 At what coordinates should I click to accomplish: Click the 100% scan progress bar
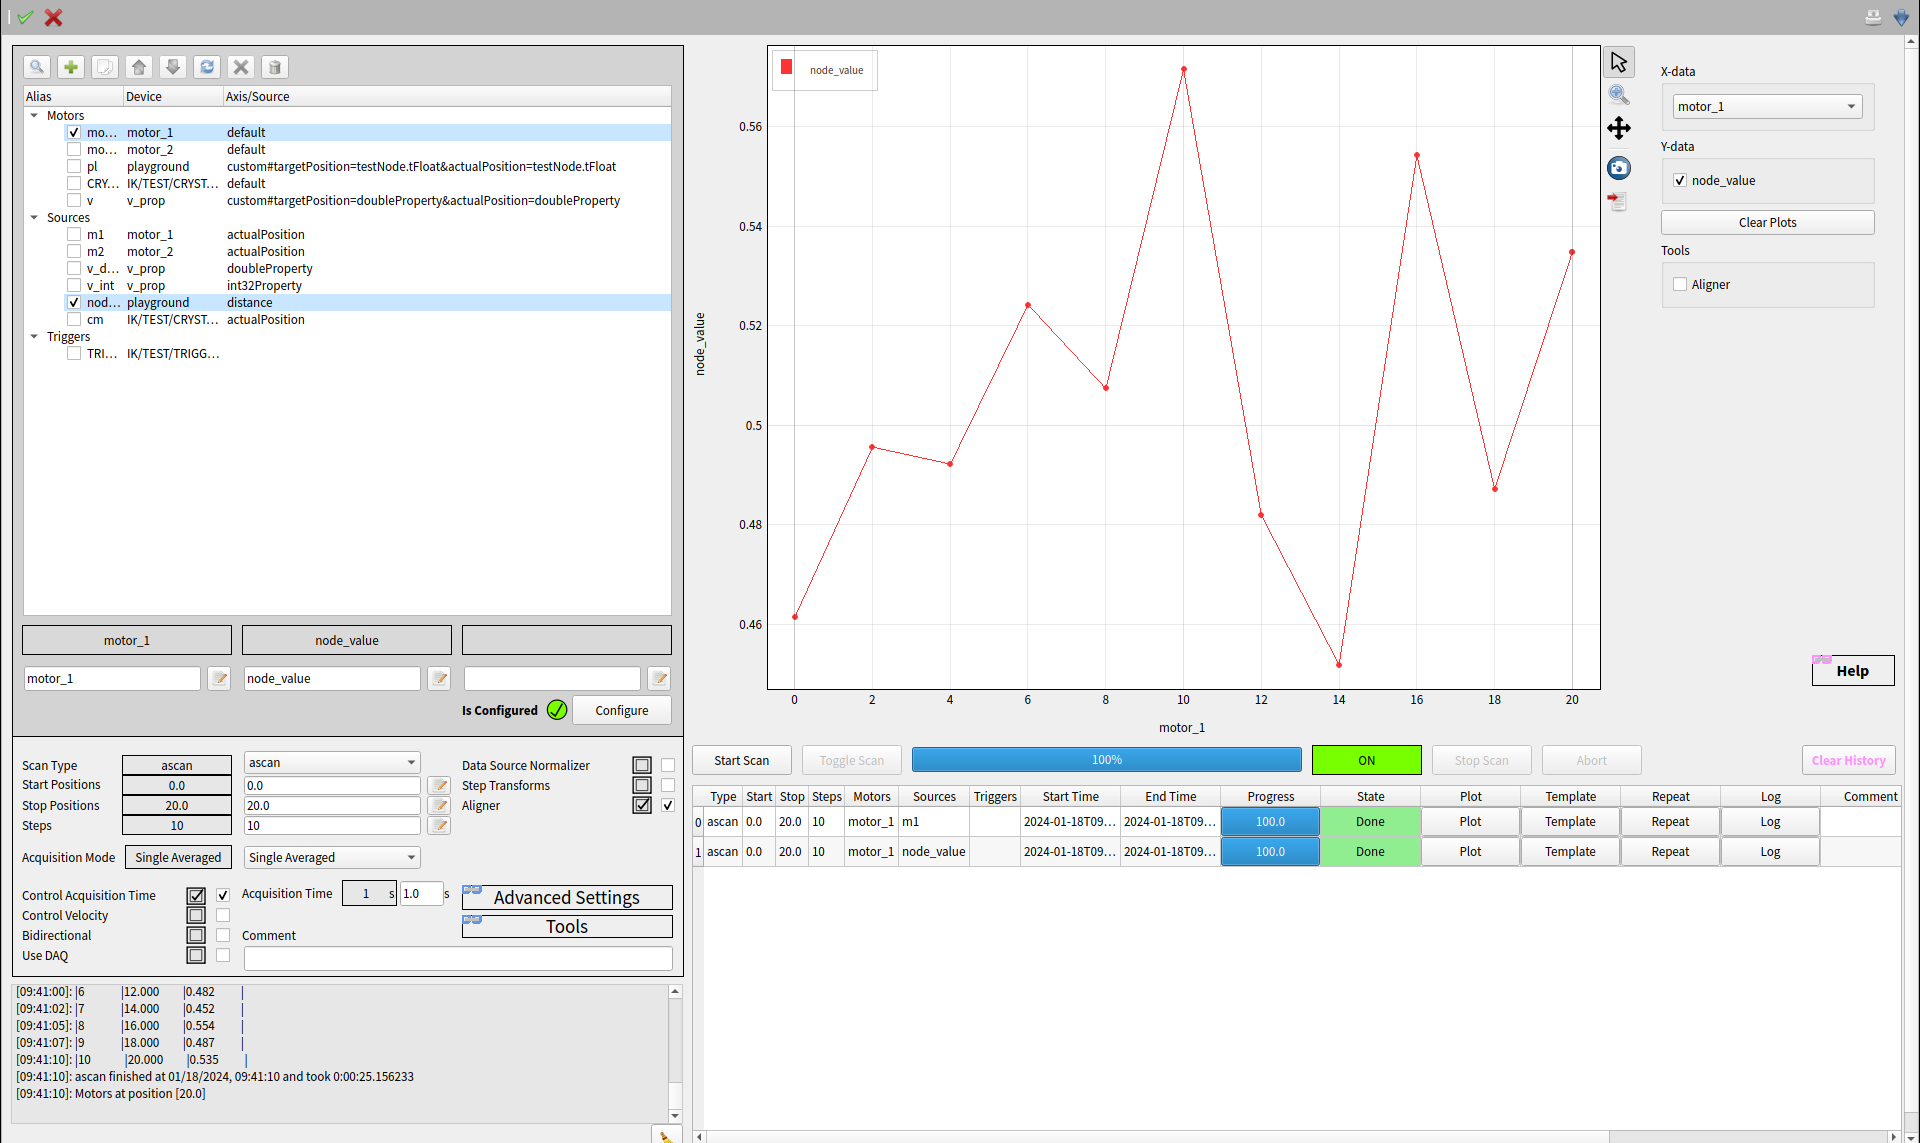tap(1106, 761)
